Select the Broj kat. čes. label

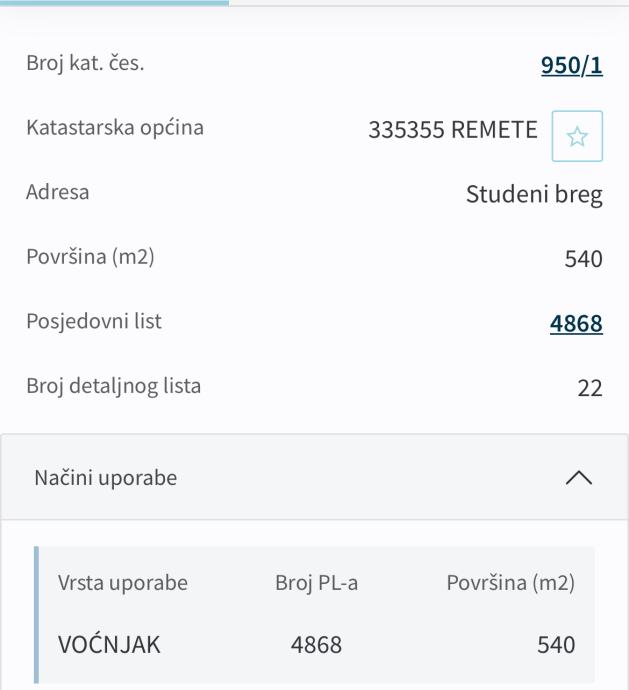85,64
